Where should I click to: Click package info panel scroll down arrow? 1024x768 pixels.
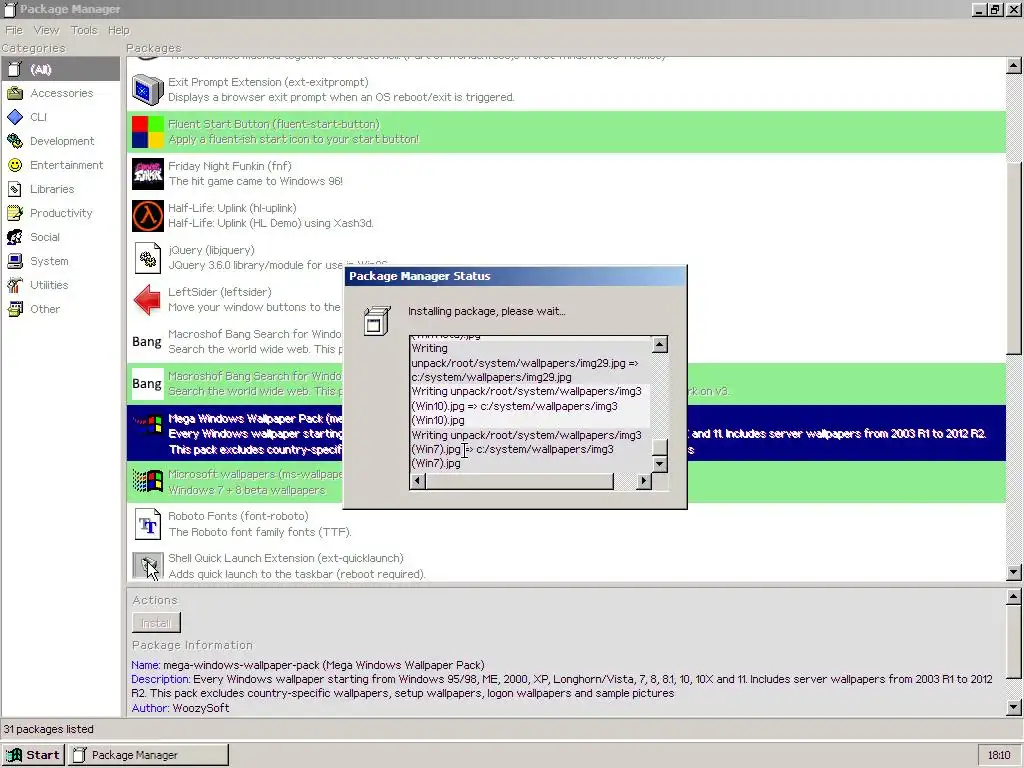point(1014,707)
